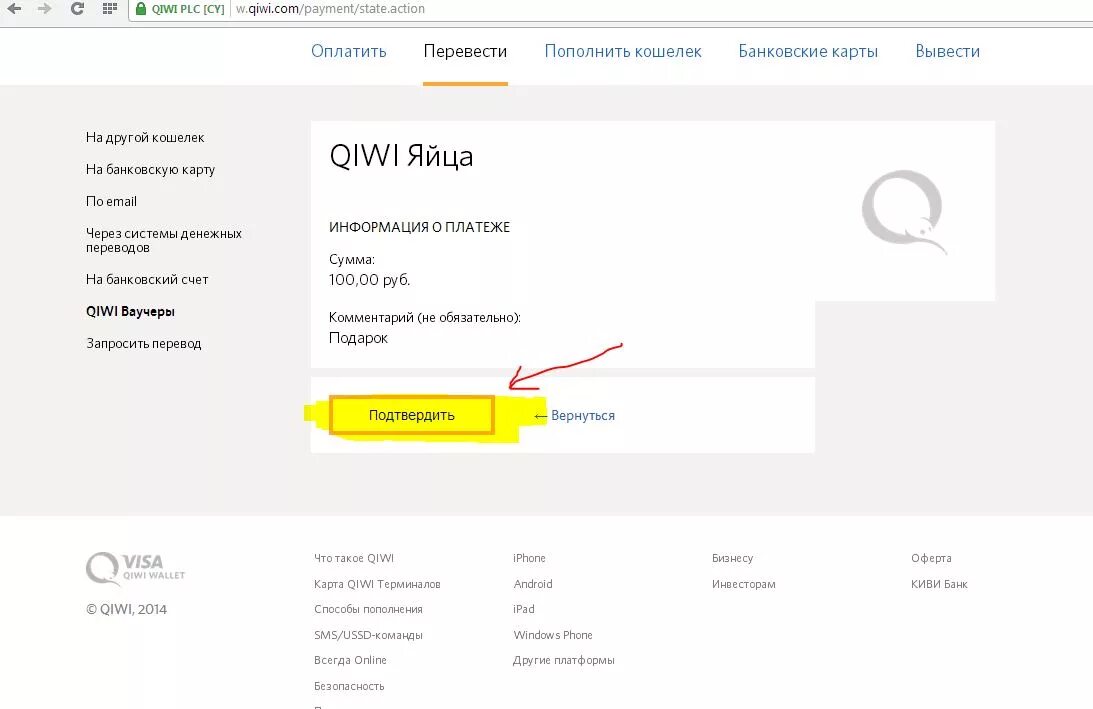Go to the Банковские карты tab
1093x709 pixels.
coord(808,52)
